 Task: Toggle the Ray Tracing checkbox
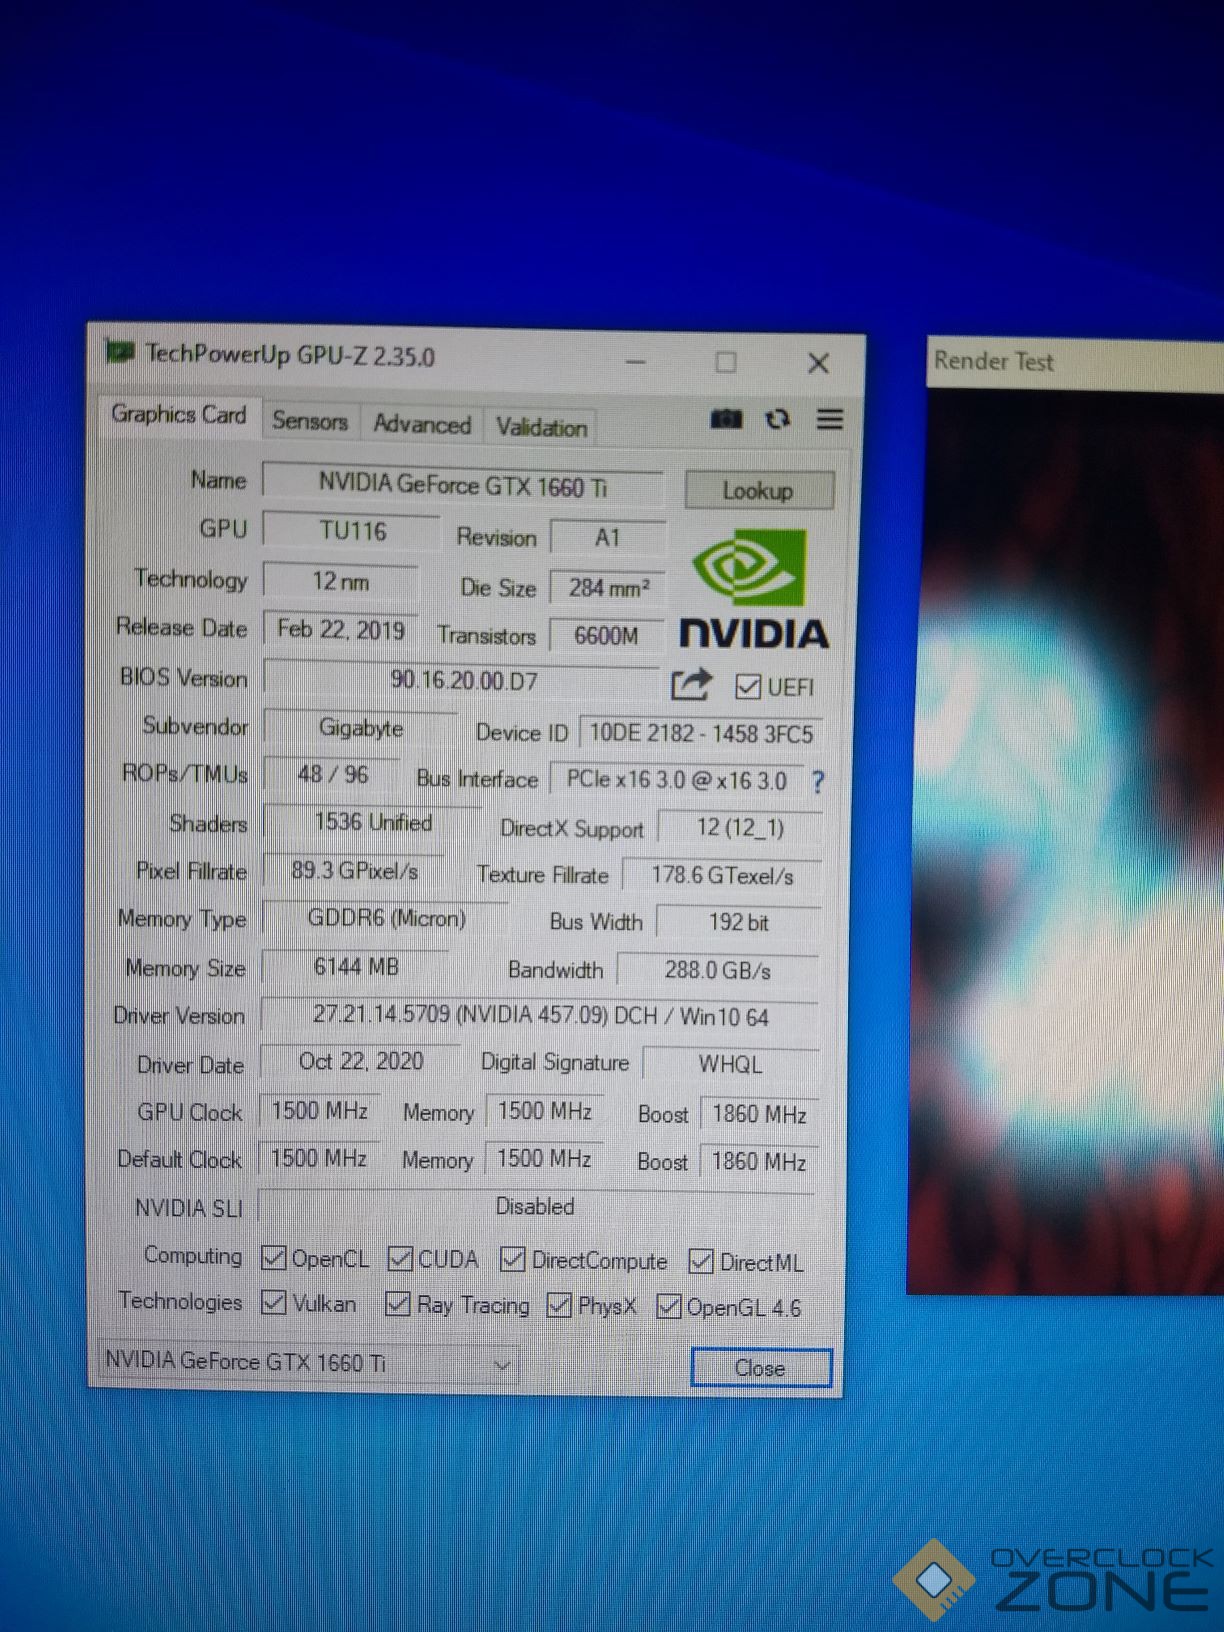pos(397,1303)
